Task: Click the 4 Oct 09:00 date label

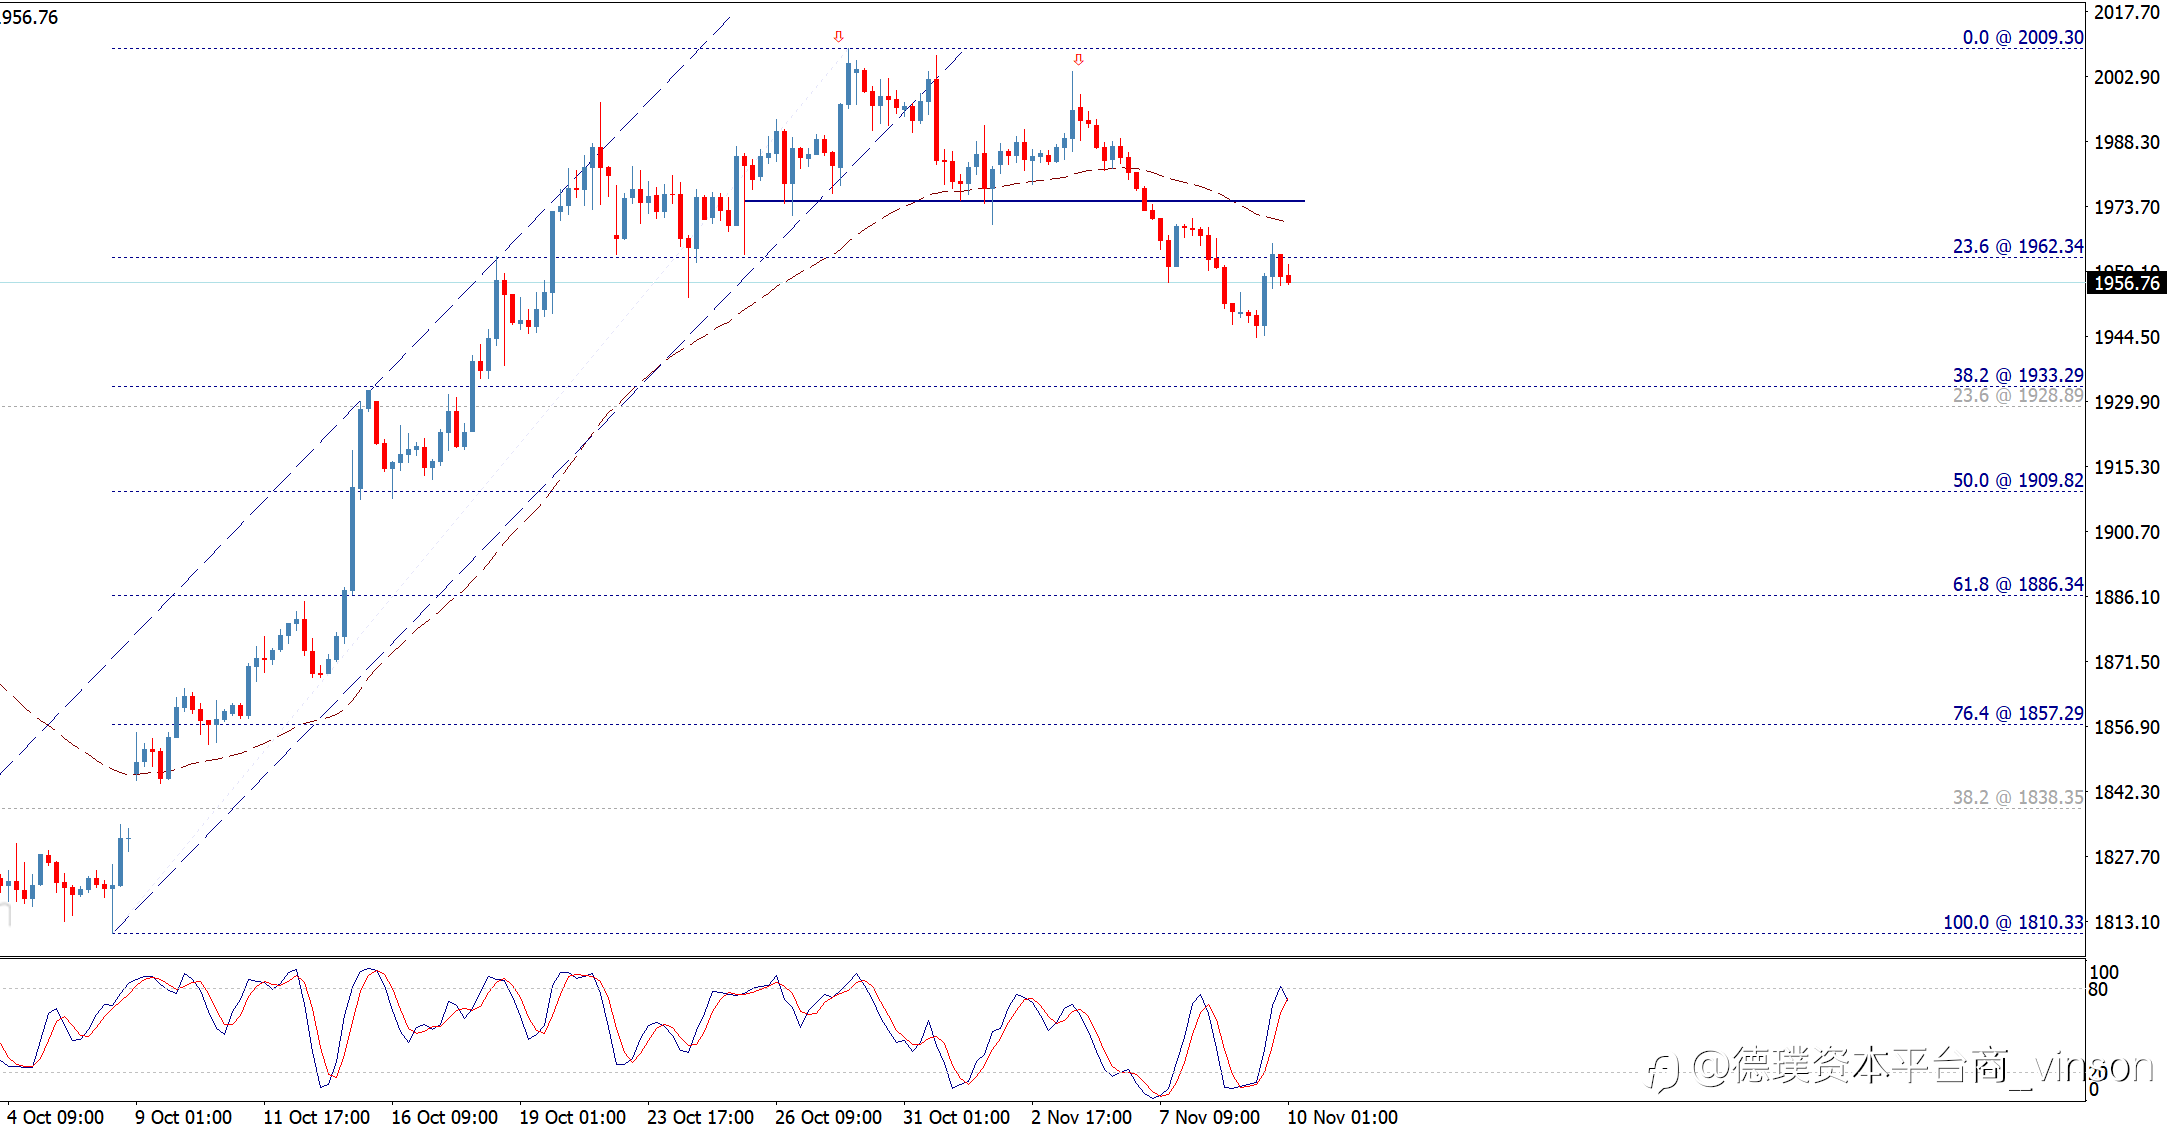Action: (x=55, y=1117)
